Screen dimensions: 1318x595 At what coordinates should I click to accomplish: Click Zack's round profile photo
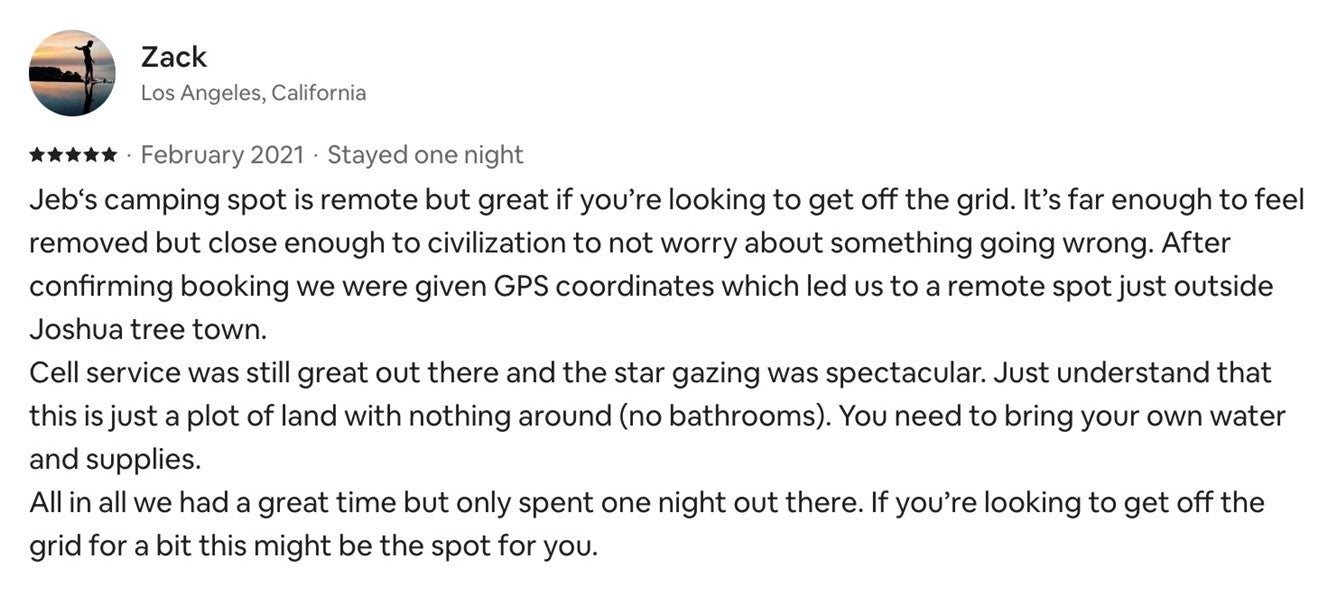point(72,73)
